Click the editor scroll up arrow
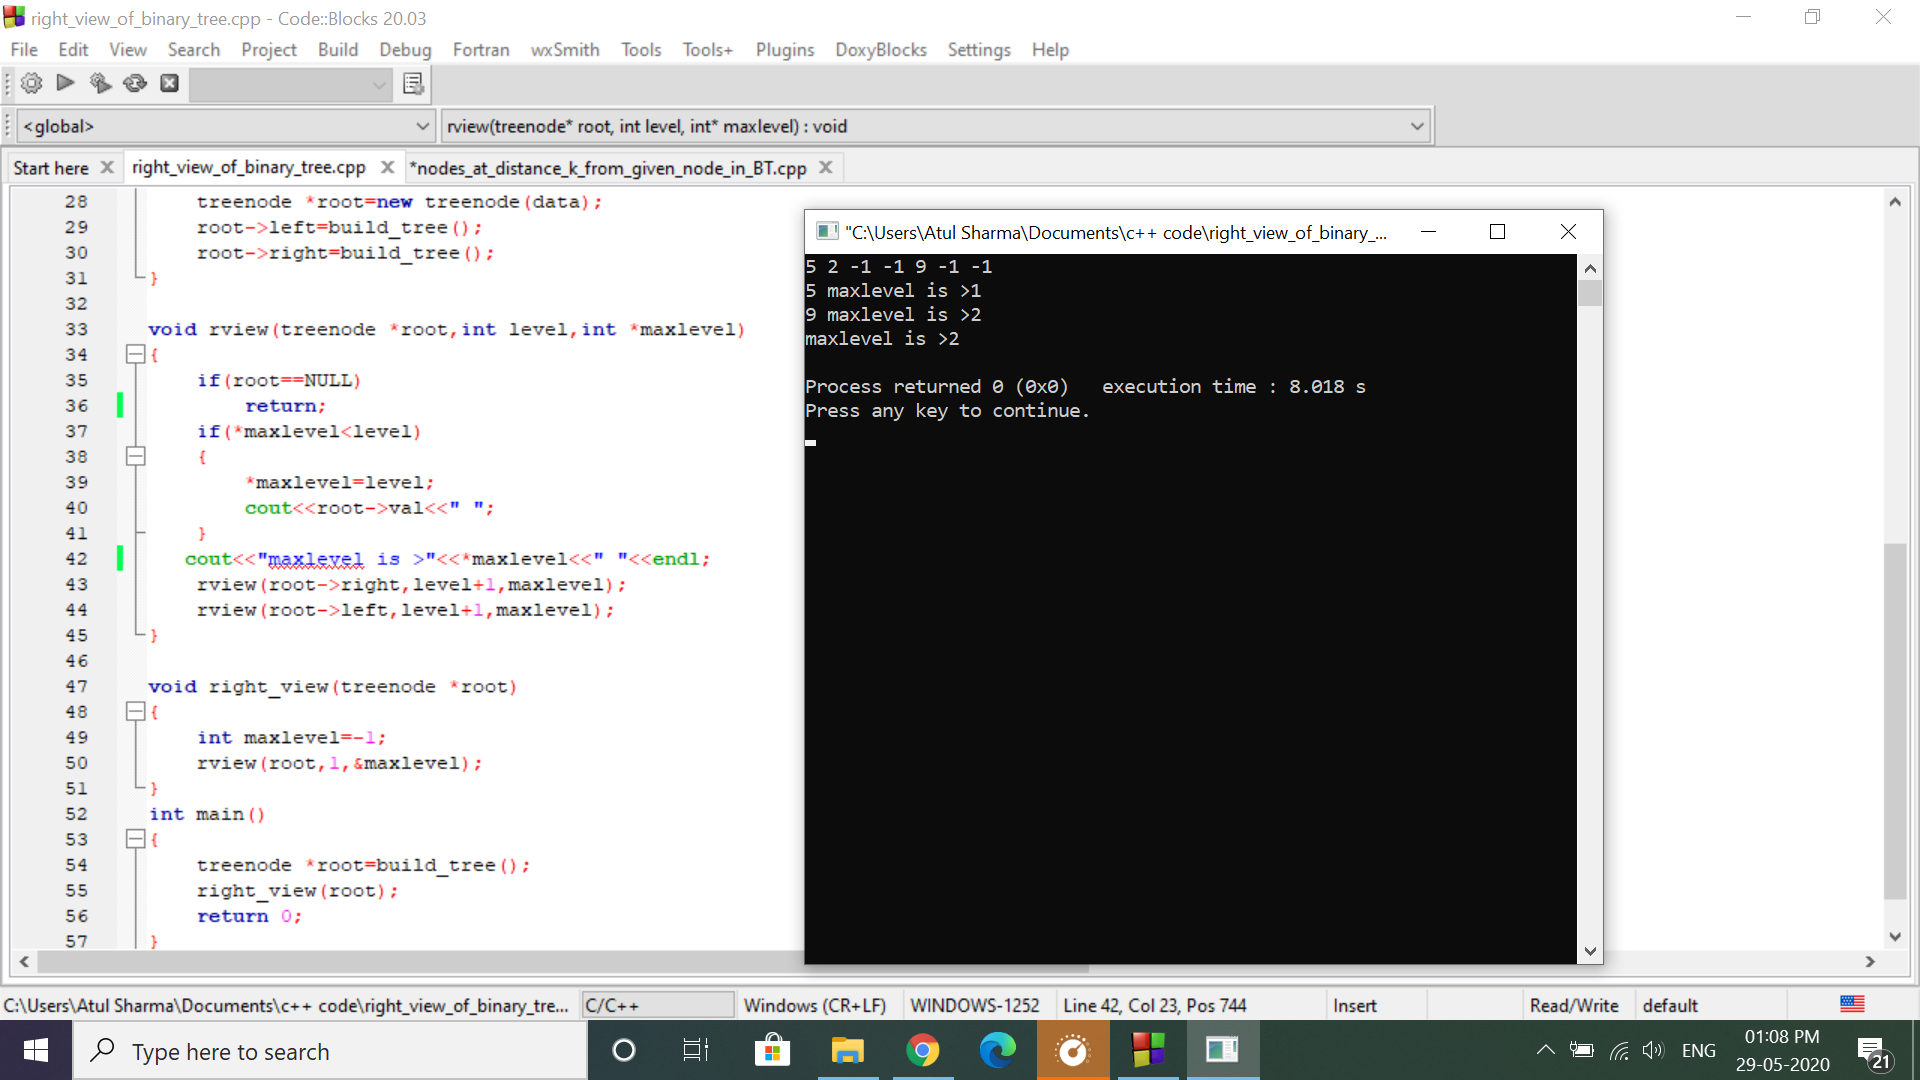The width and height of the screenshot is (1920, 1080). [1895, 201]
